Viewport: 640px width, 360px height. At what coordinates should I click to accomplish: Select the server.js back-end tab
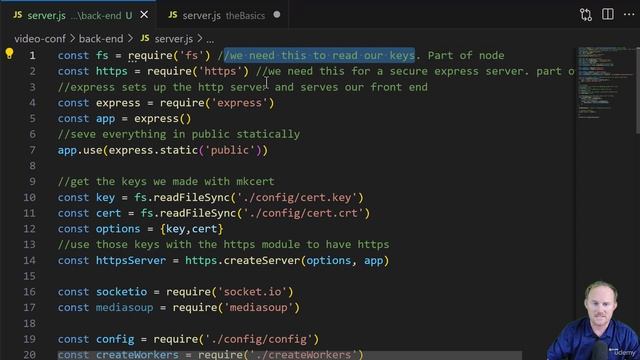pyautogui.click(x=79, y=15)
